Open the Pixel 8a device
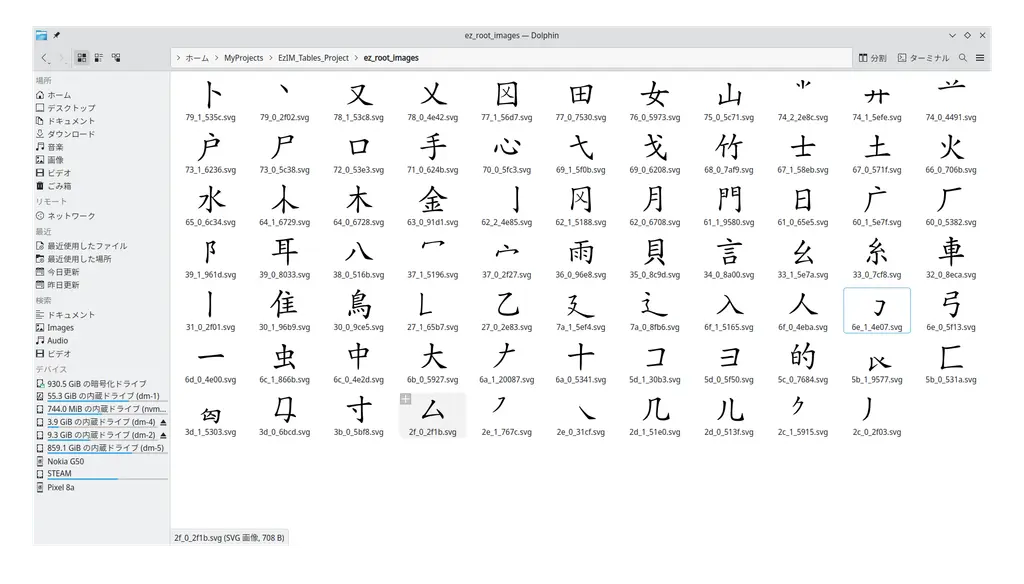Viewport: 1024px width, 584px height. (60, 487)
